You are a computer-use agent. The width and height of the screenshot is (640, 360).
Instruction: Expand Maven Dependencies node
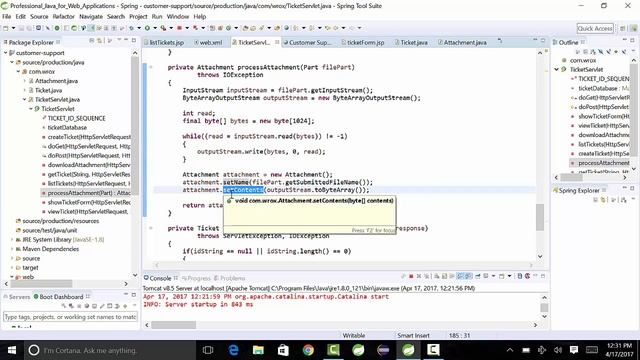coord(12,249)
